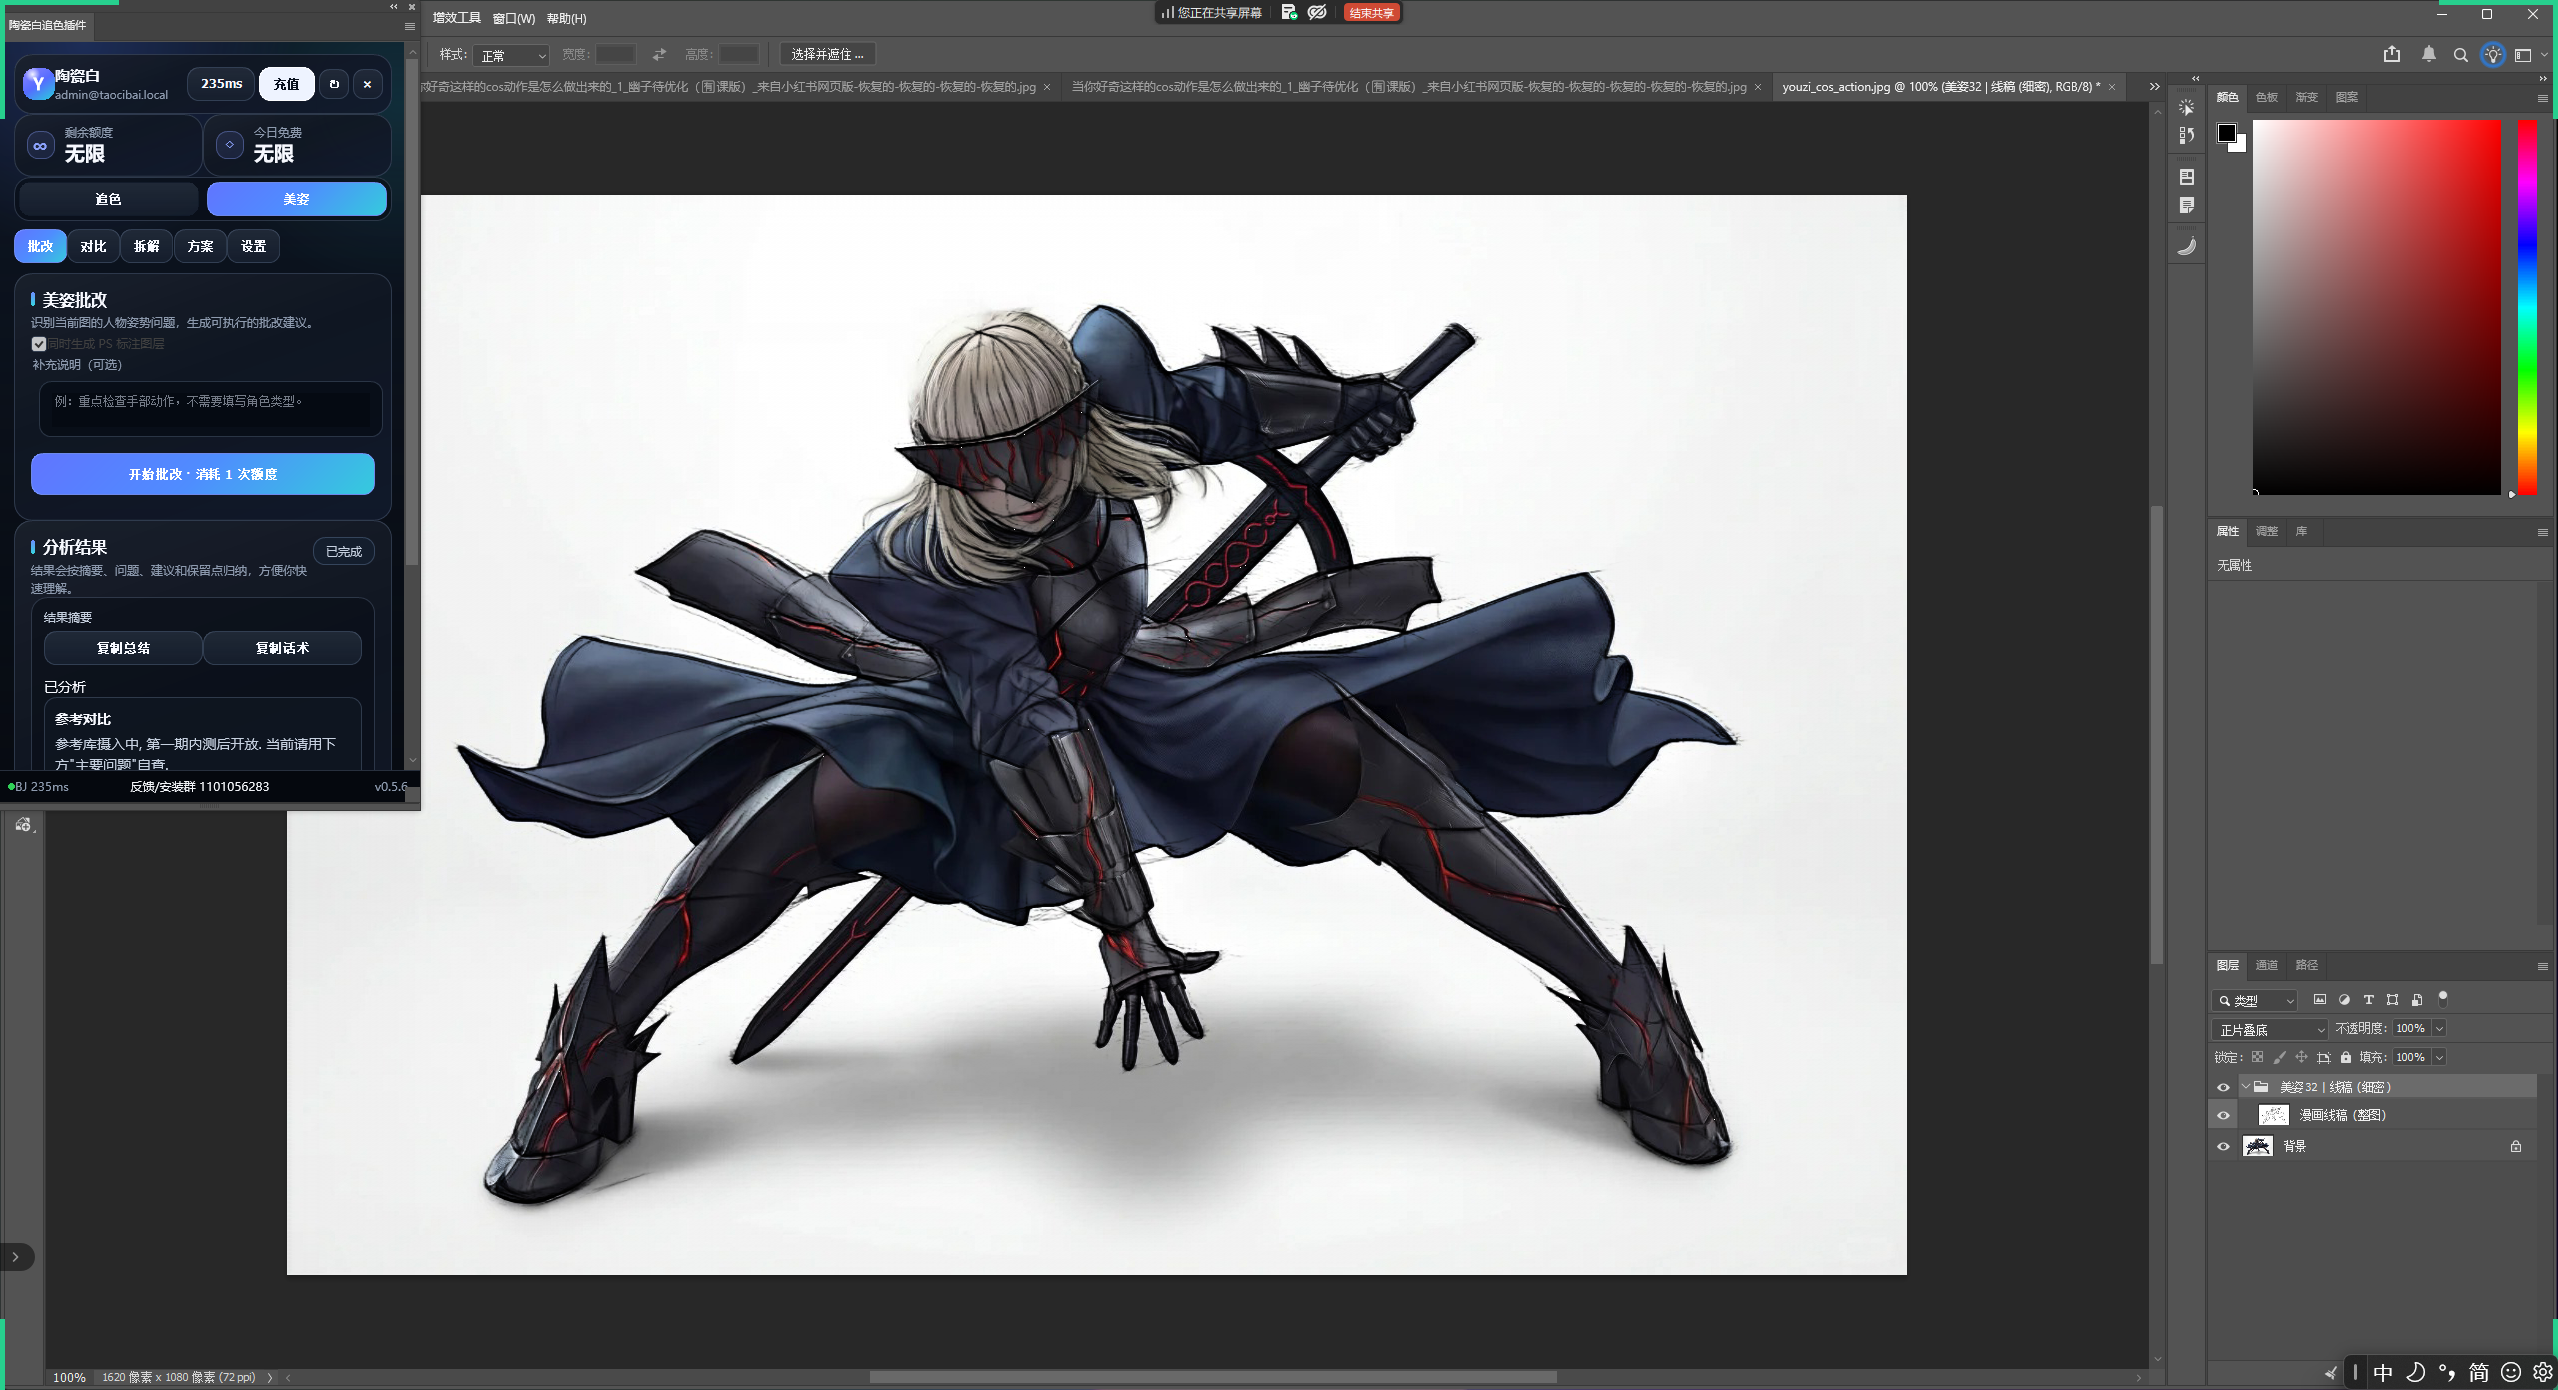The height and width of the screenshot is (1390, 2558).
Task: Open the Properties-style dock icon below History
Action: (x=2187, y=177)
